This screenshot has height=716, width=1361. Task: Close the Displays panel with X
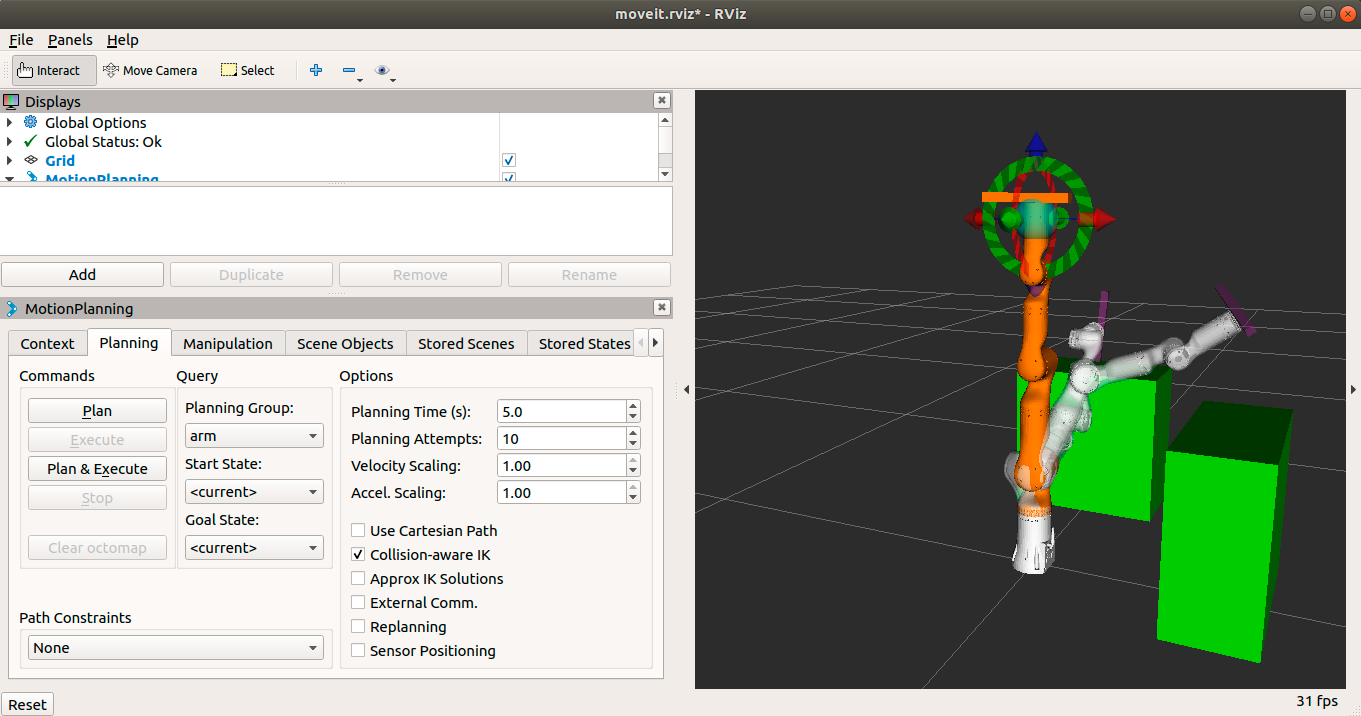point(661,101)
